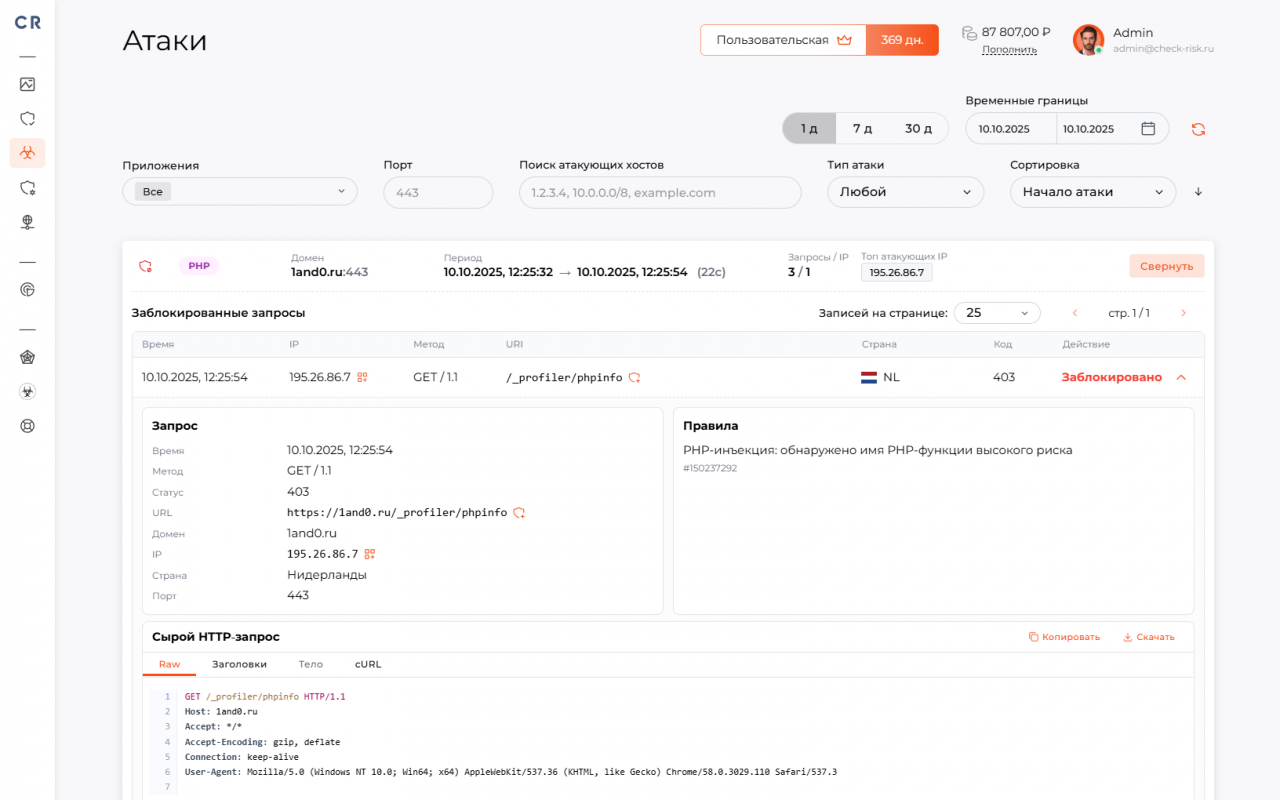Click the Admin avatar picture

(1088, 40)
